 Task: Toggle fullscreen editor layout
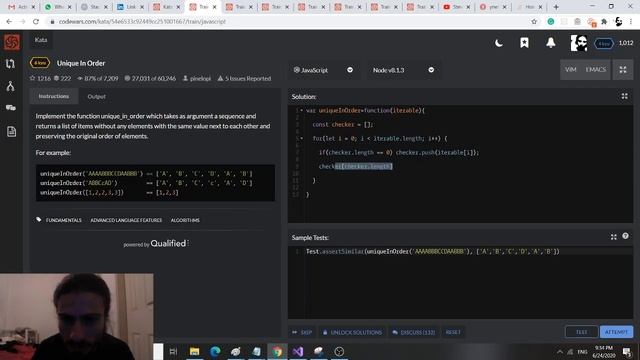point(623,70)
